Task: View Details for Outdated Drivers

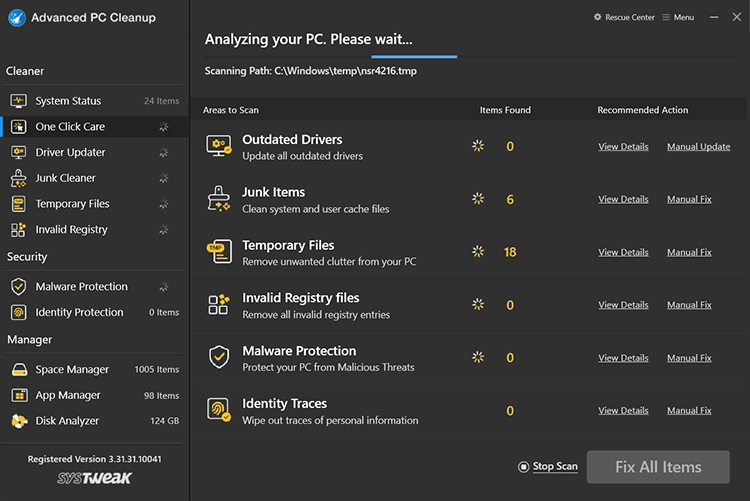Action: click(x=623, y=147)
